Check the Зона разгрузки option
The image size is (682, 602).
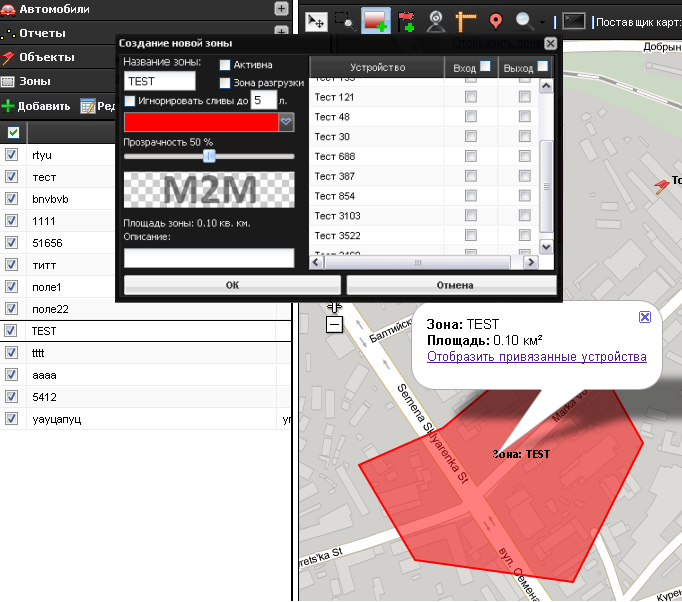click(x=225, y=83)
